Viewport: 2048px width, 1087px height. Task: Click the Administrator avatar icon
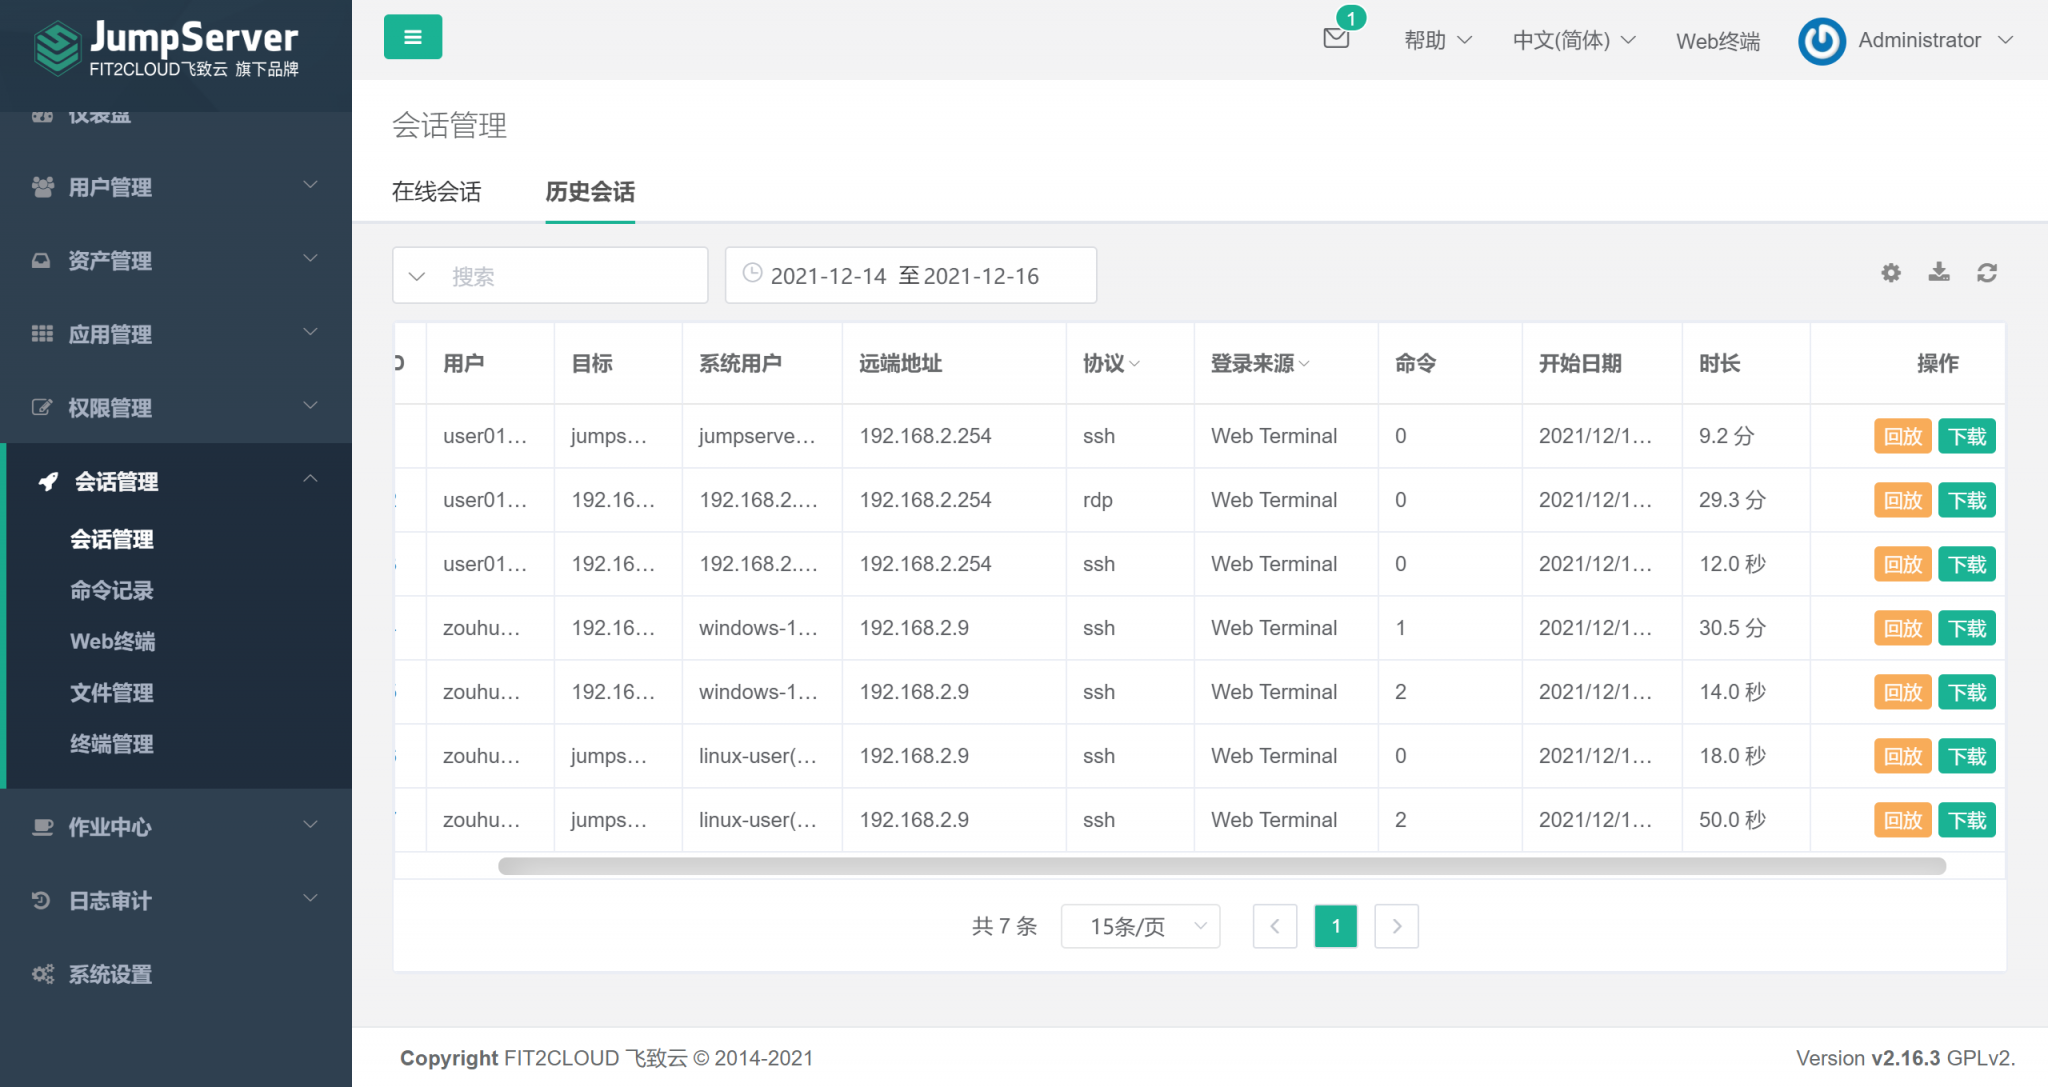[1822, 41]
